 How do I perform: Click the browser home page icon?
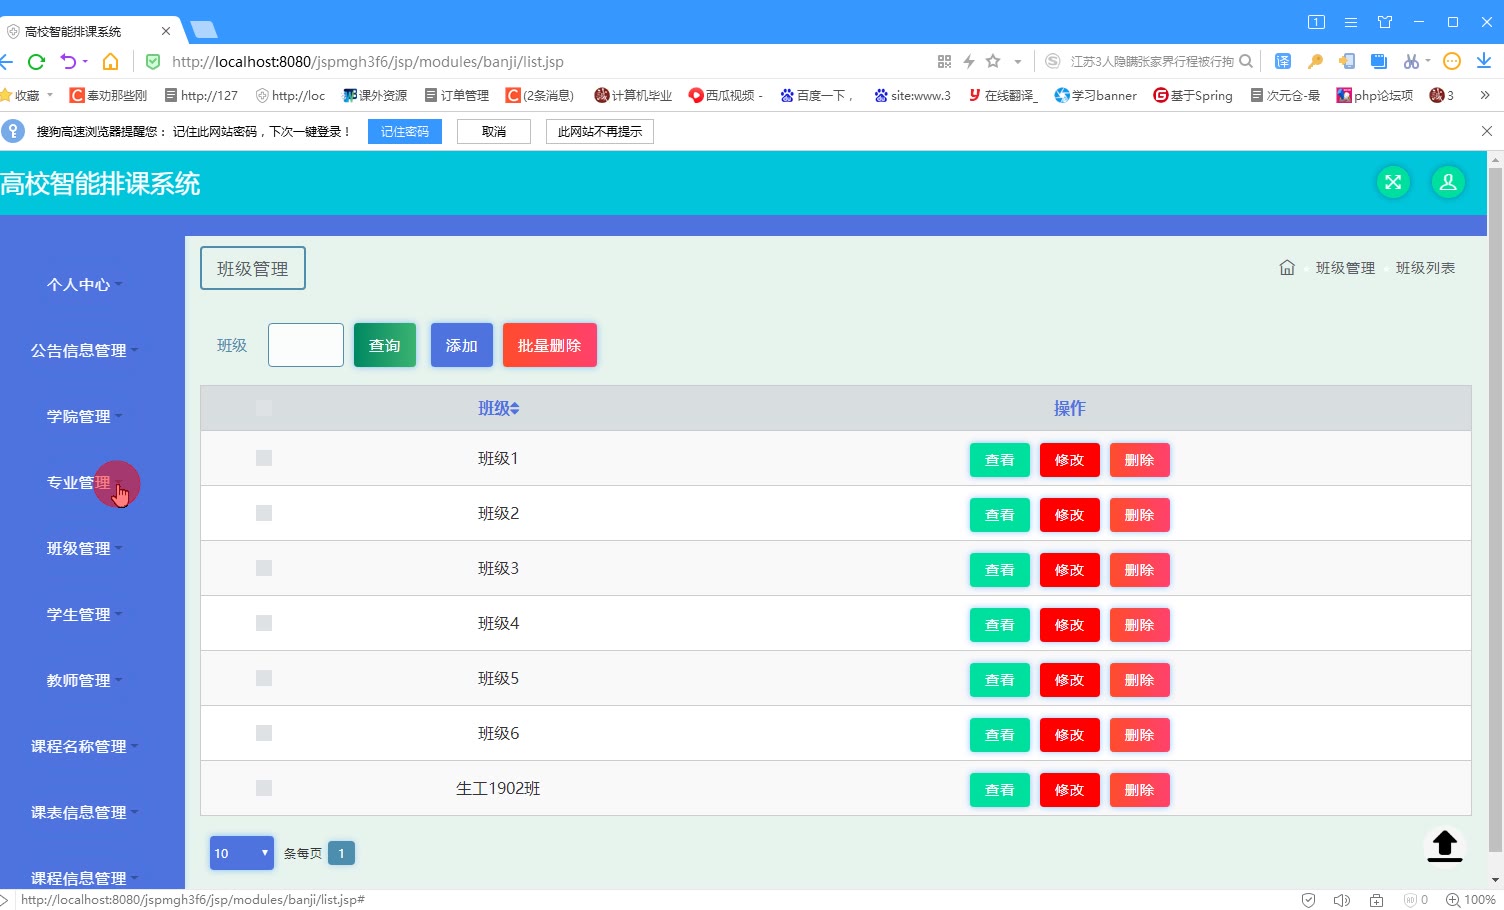[x=111, y=62]
